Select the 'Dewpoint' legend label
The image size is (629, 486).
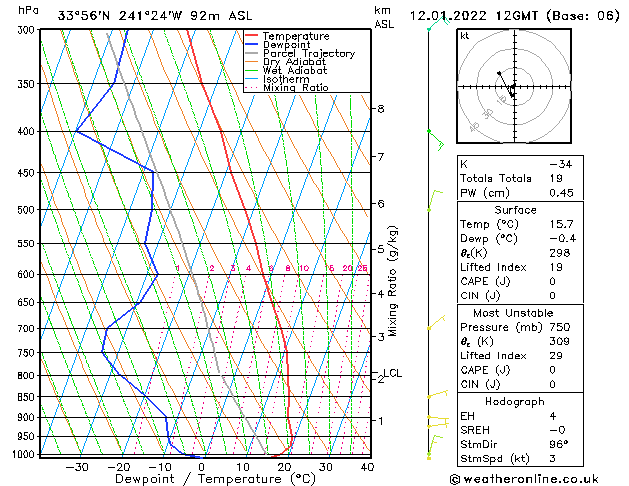point(286,45)
